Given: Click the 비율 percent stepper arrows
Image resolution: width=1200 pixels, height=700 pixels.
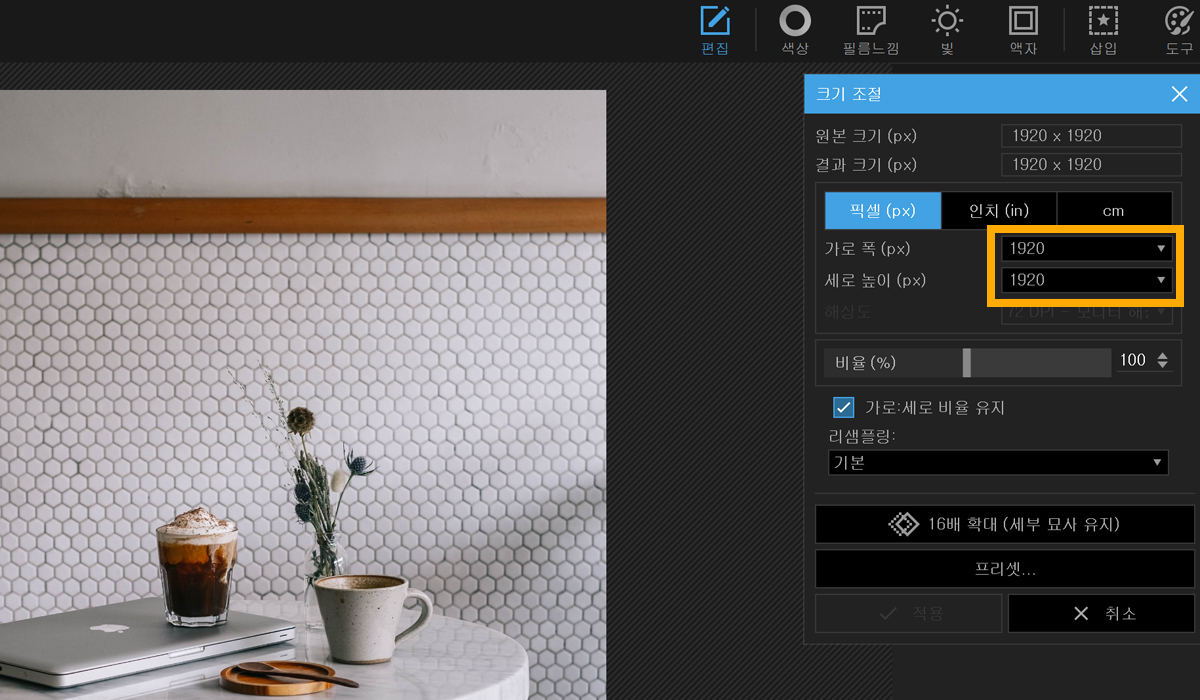Looking at the screenshot, I should click(1162, 361).
